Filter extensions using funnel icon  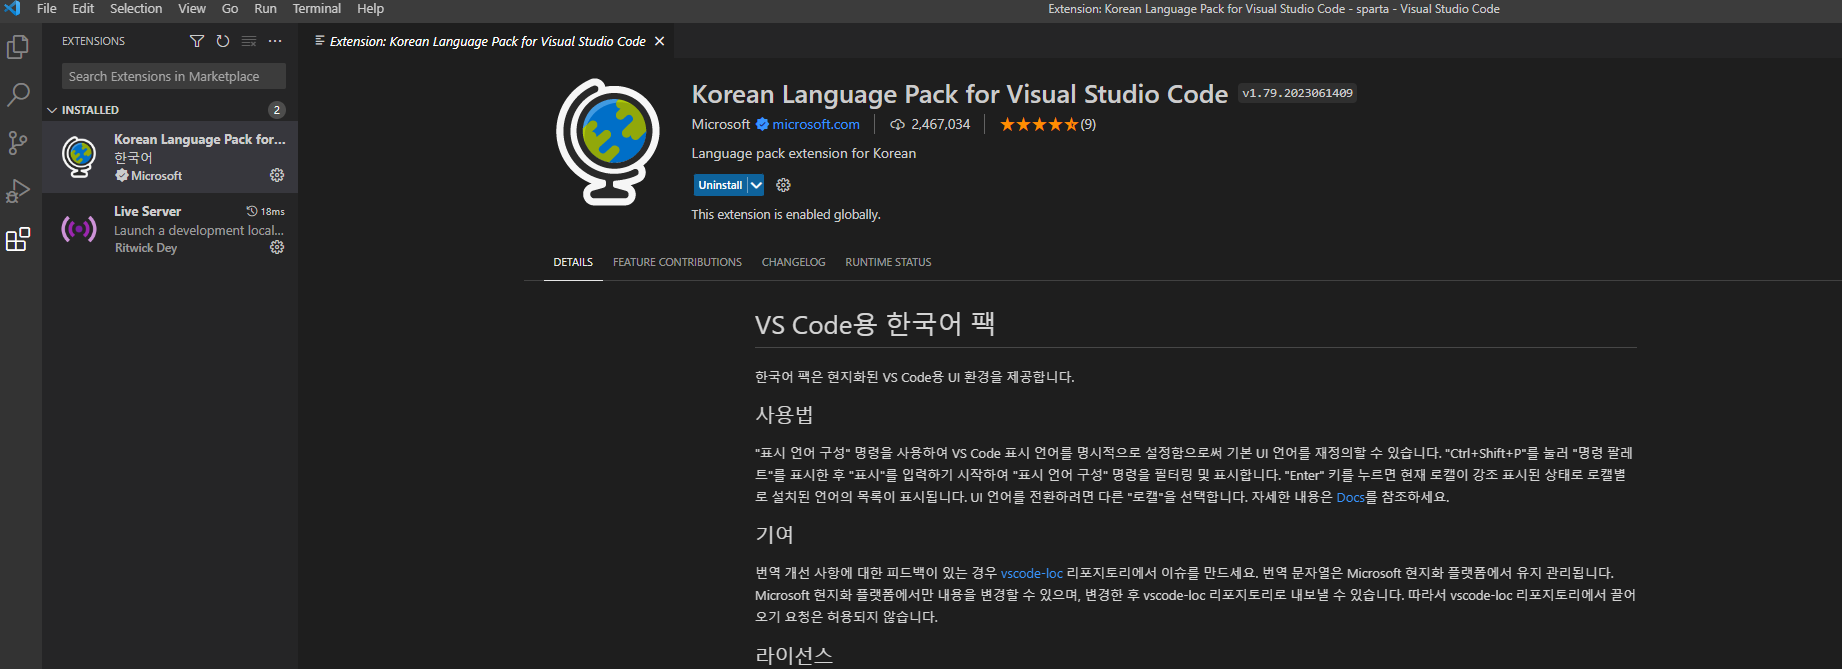coord(197,41)
